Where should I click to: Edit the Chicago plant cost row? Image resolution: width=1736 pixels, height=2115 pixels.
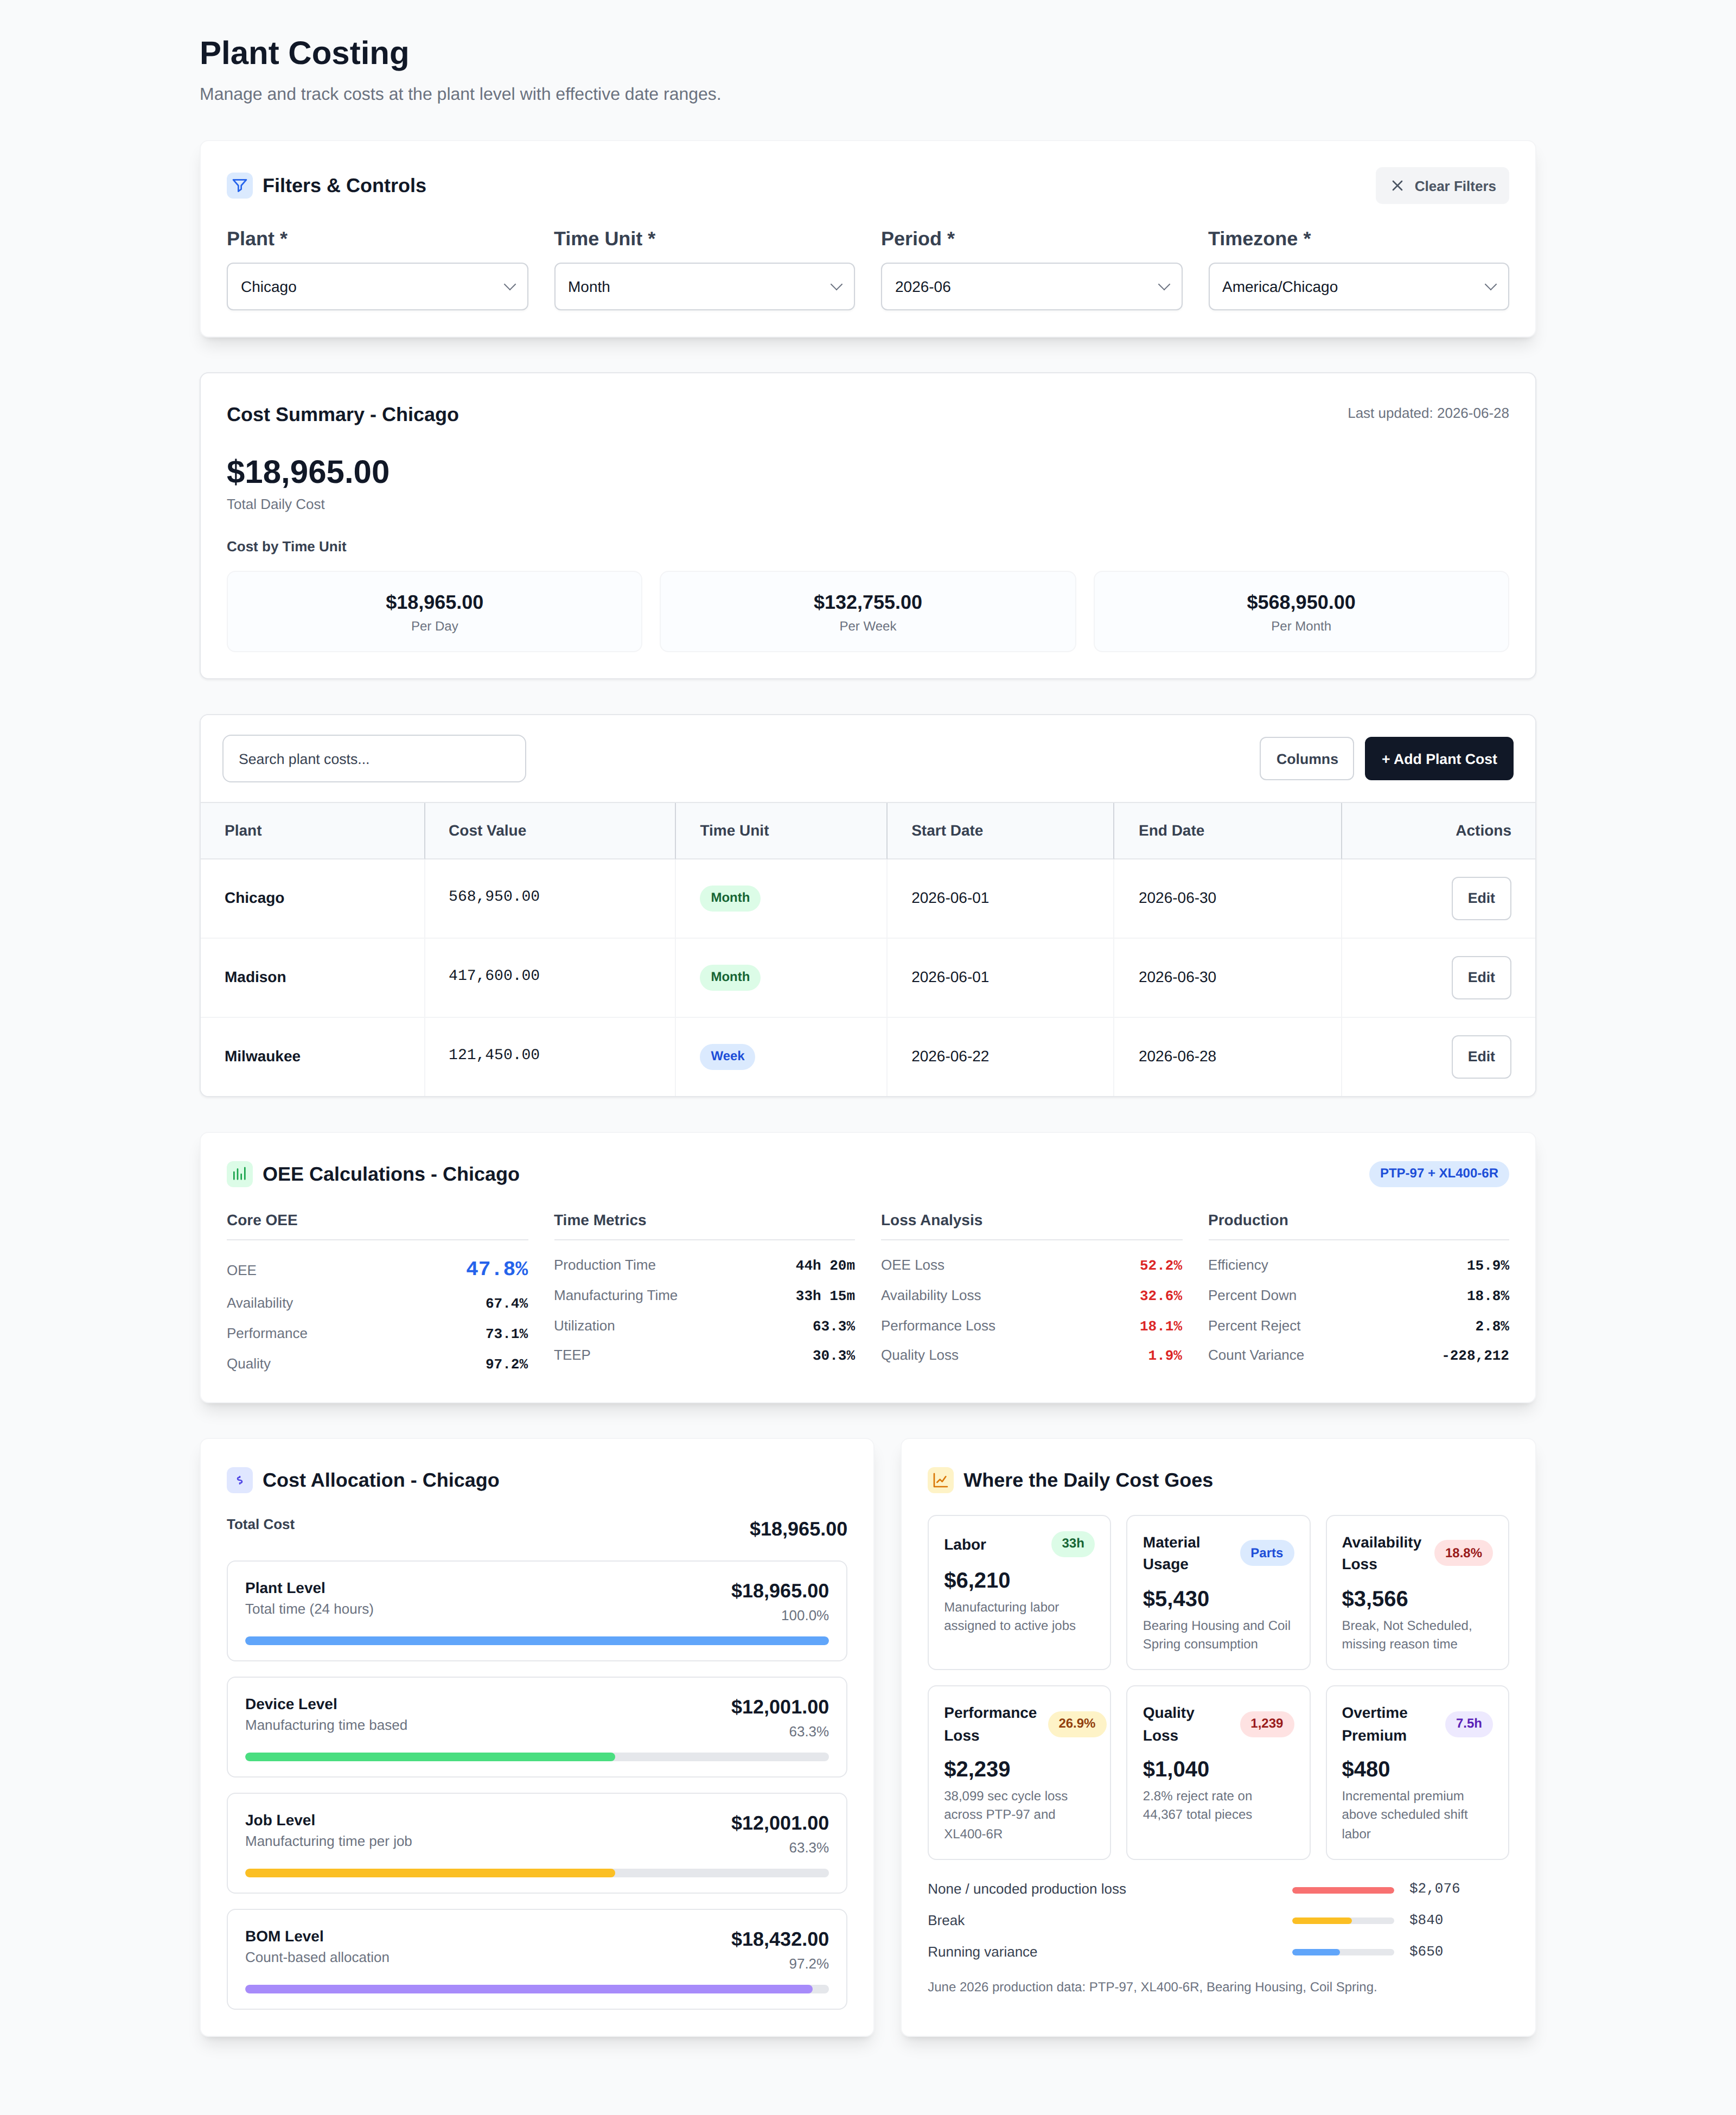pyautogui.click(x=1480, y=898)
